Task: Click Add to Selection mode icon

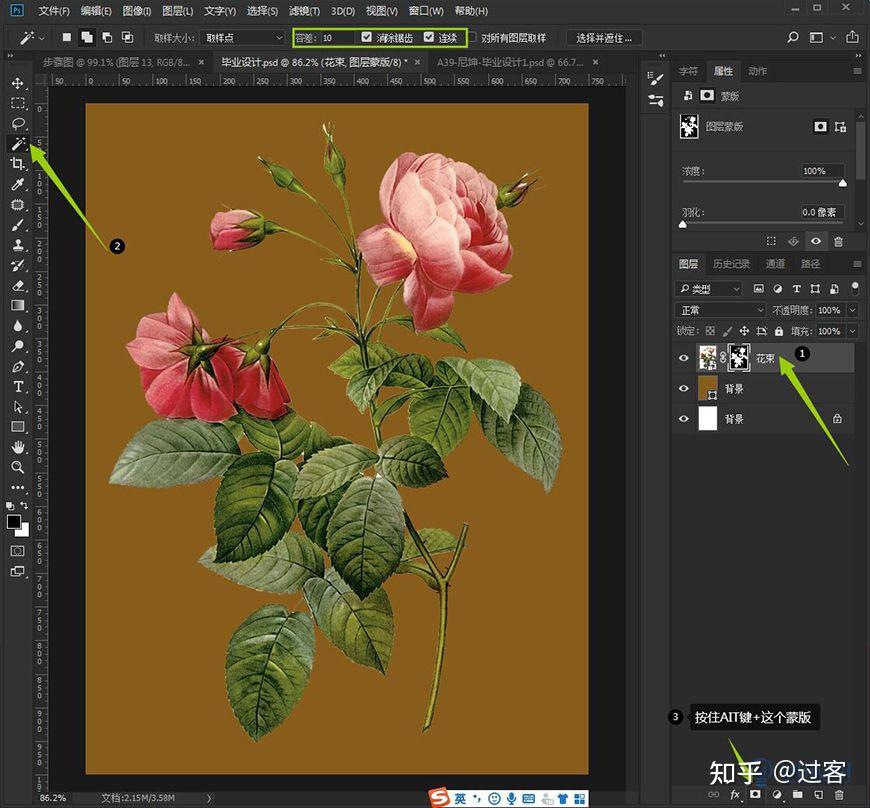Action: [87, 37]
